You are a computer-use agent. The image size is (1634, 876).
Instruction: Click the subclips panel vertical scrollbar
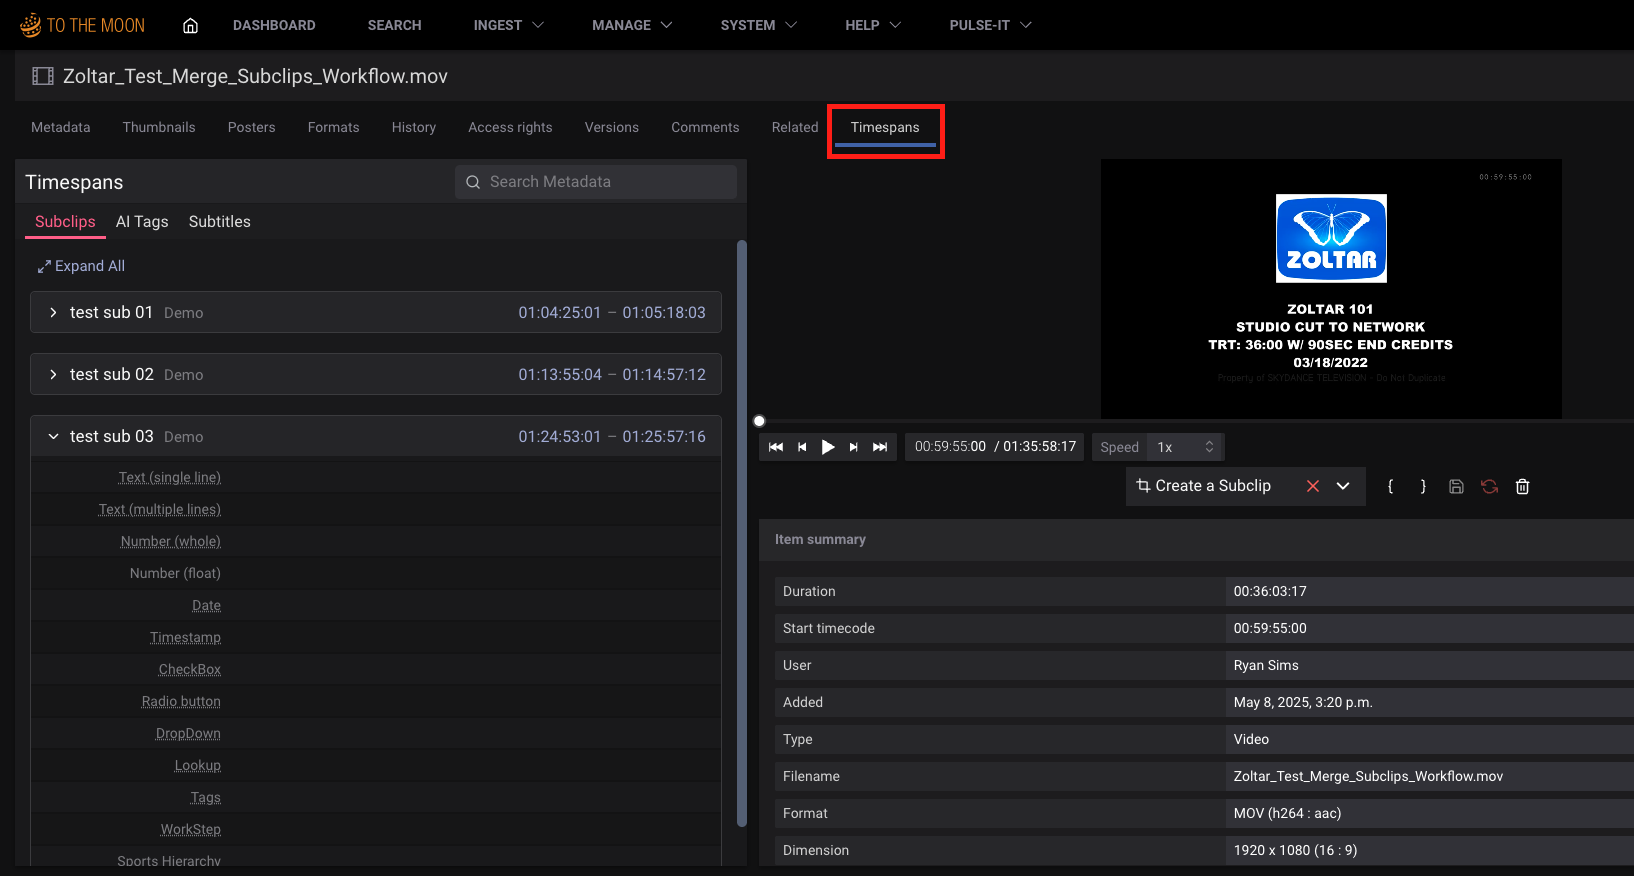point(741,533)
